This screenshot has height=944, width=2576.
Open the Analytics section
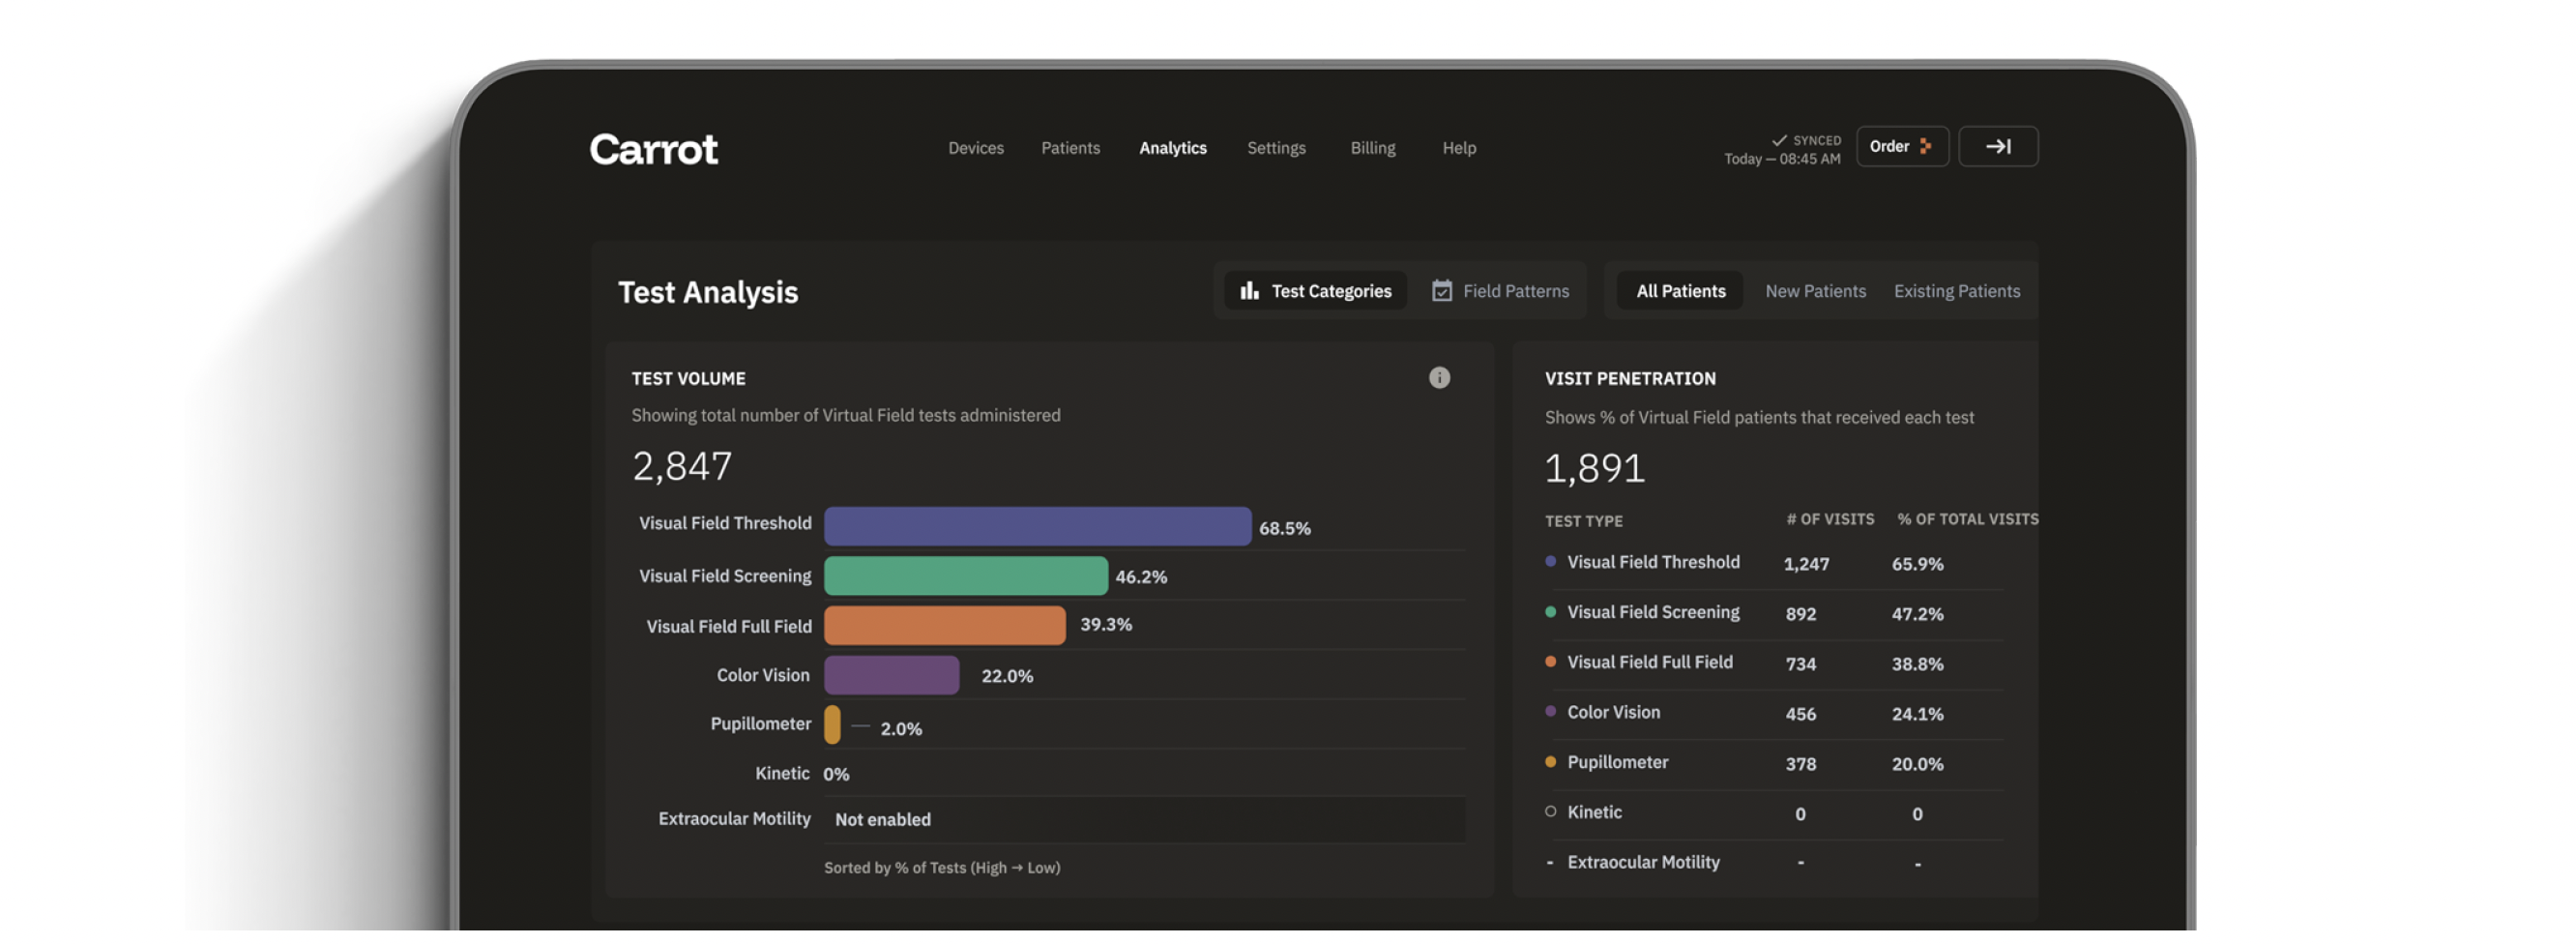coord(1172,148)
